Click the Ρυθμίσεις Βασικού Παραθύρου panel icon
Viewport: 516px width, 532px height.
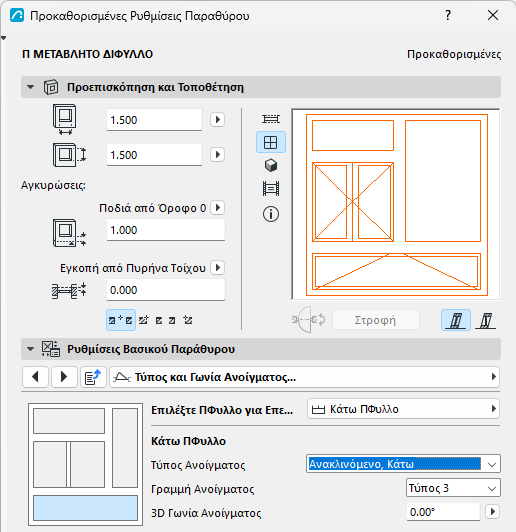(51, 349)
